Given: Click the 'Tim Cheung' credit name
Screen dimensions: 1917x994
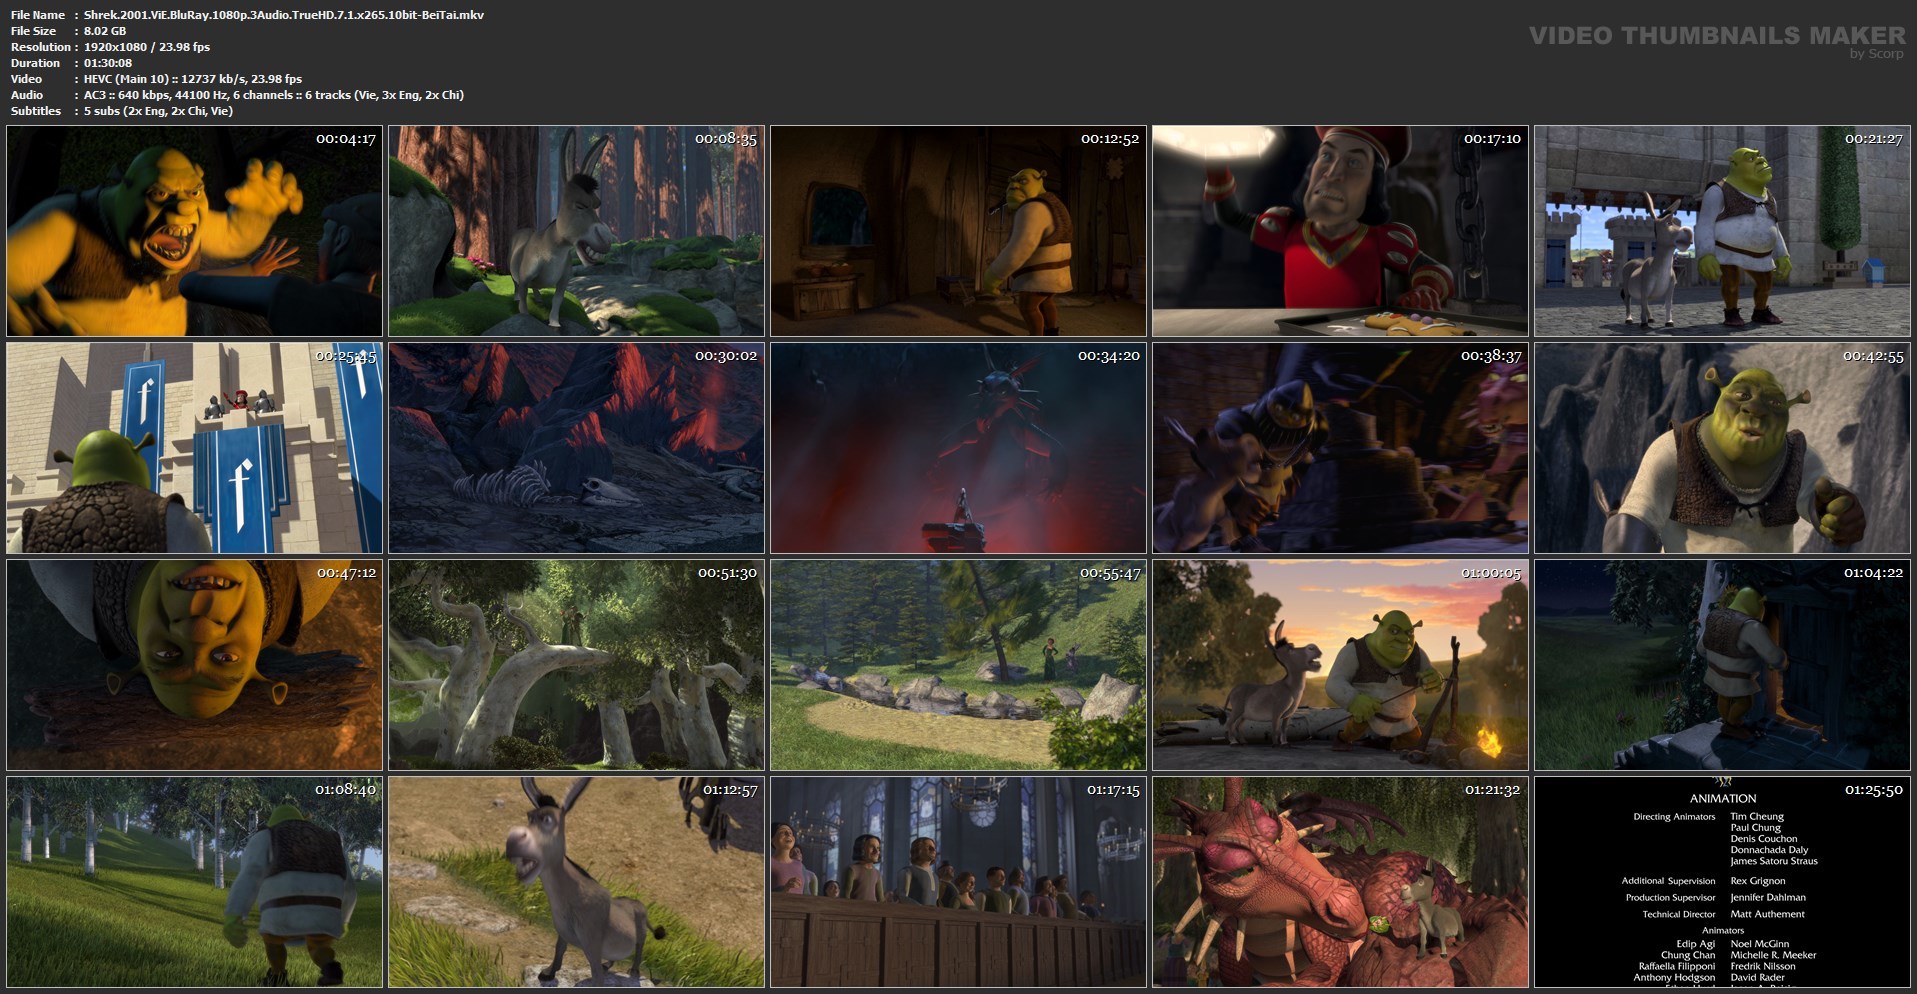Looking at the screenshot, I should pyautogui.click(x=1757, y=817).
